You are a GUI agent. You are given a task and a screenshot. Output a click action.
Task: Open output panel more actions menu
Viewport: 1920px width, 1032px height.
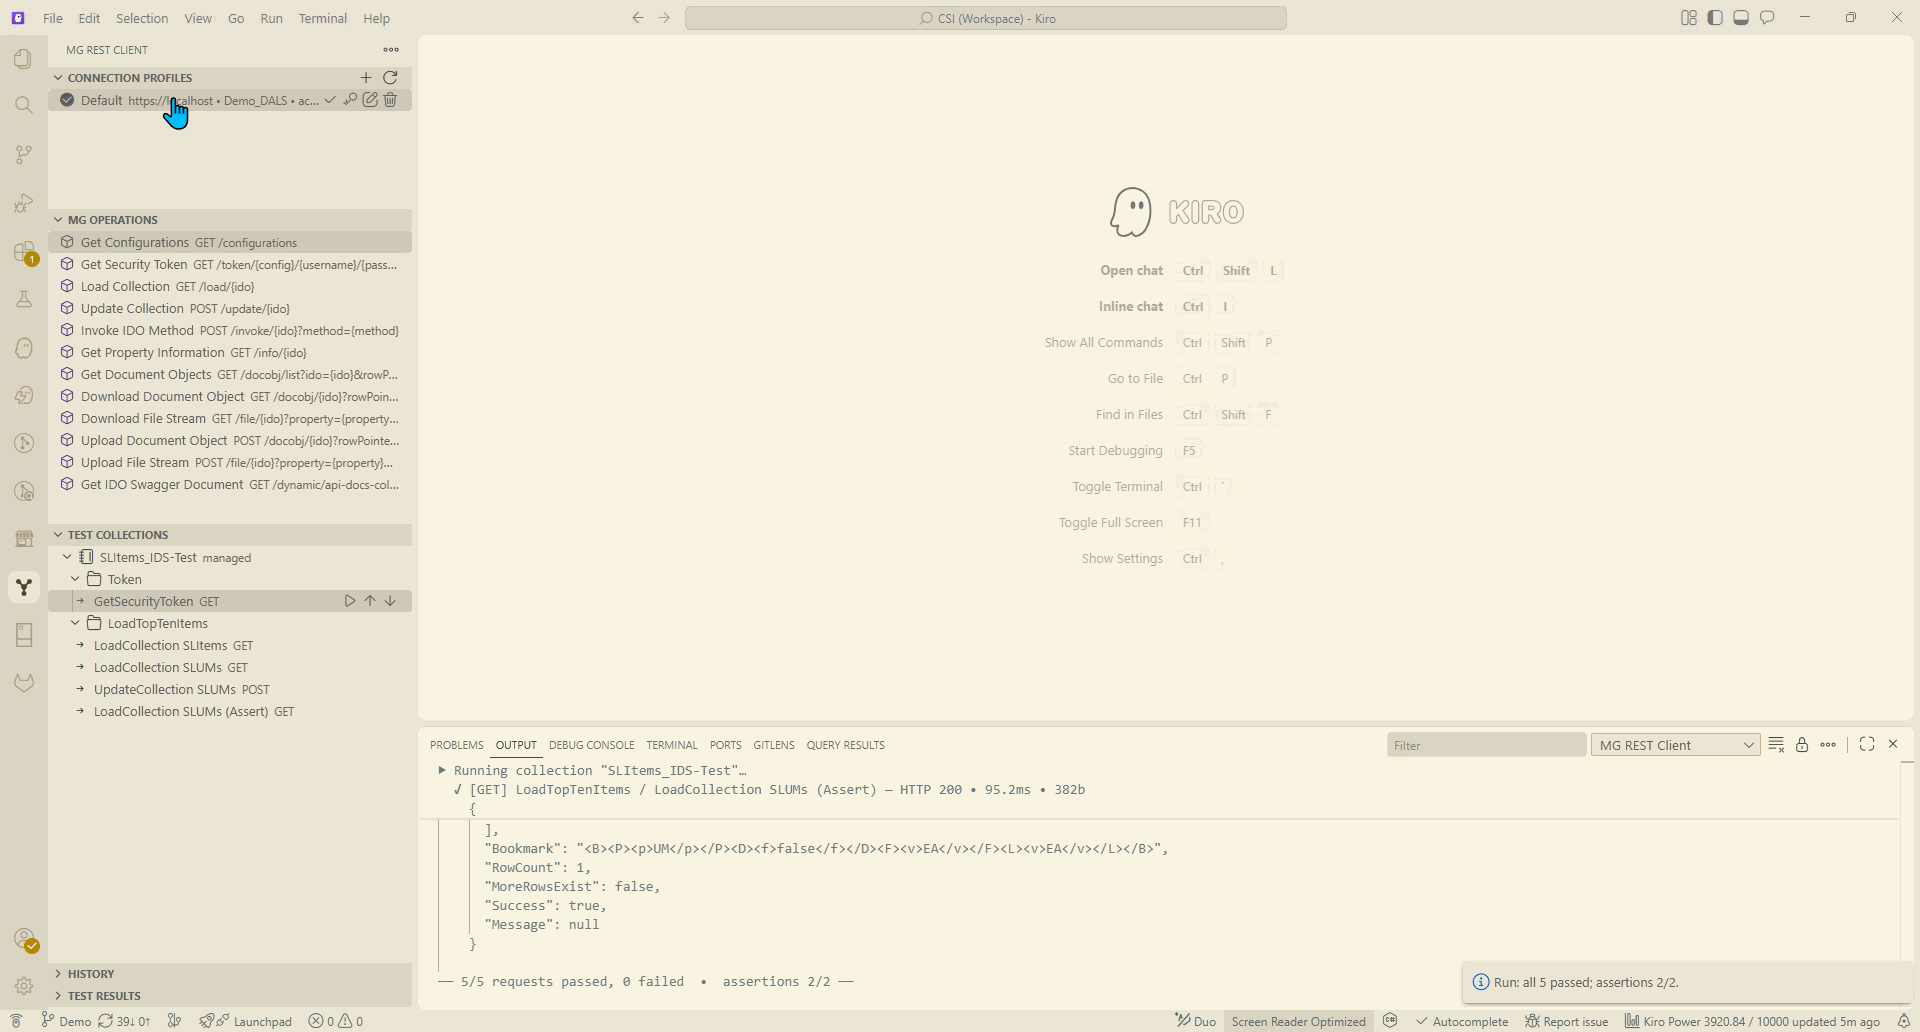(x=1828, y=745)
